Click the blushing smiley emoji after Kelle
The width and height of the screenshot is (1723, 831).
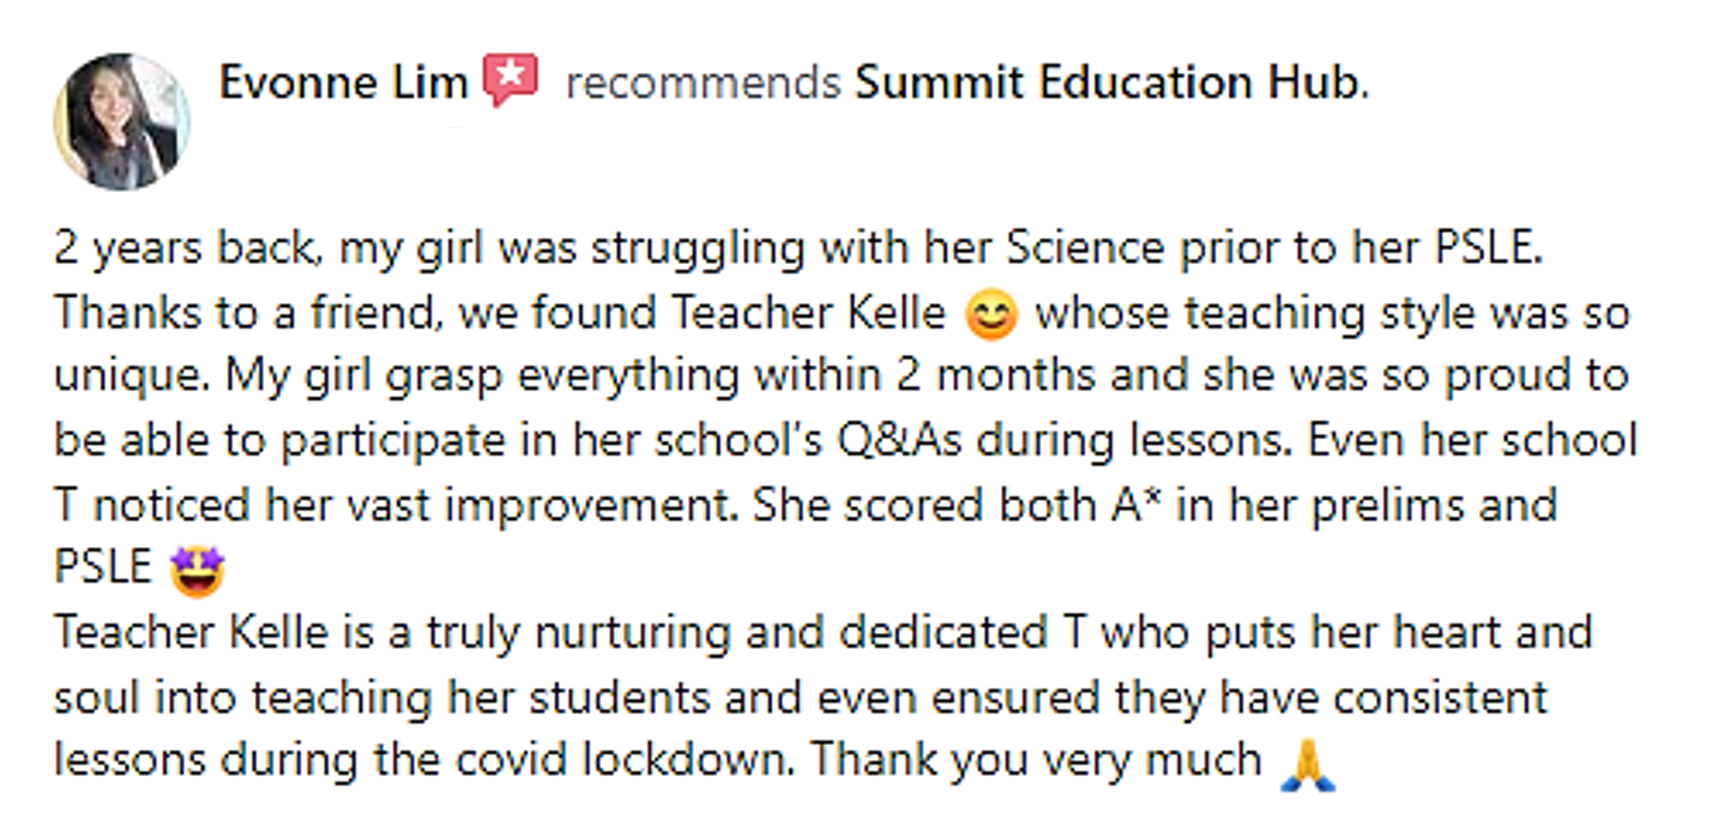click(991, 314)
